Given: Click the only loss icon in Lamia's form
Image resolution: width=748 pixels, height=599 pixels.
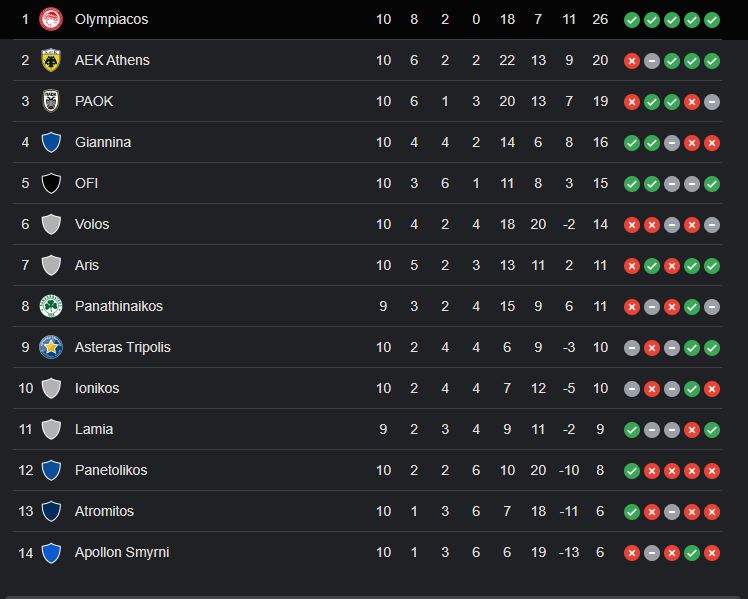Looking at the screenshot, I should click(692, 430).
